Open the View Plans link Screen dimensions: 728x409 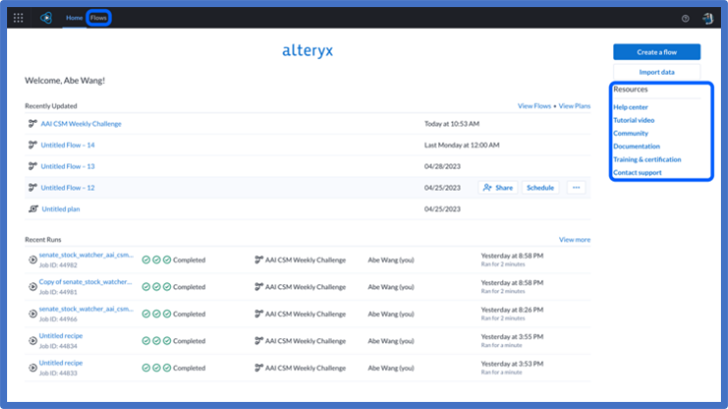574,106
